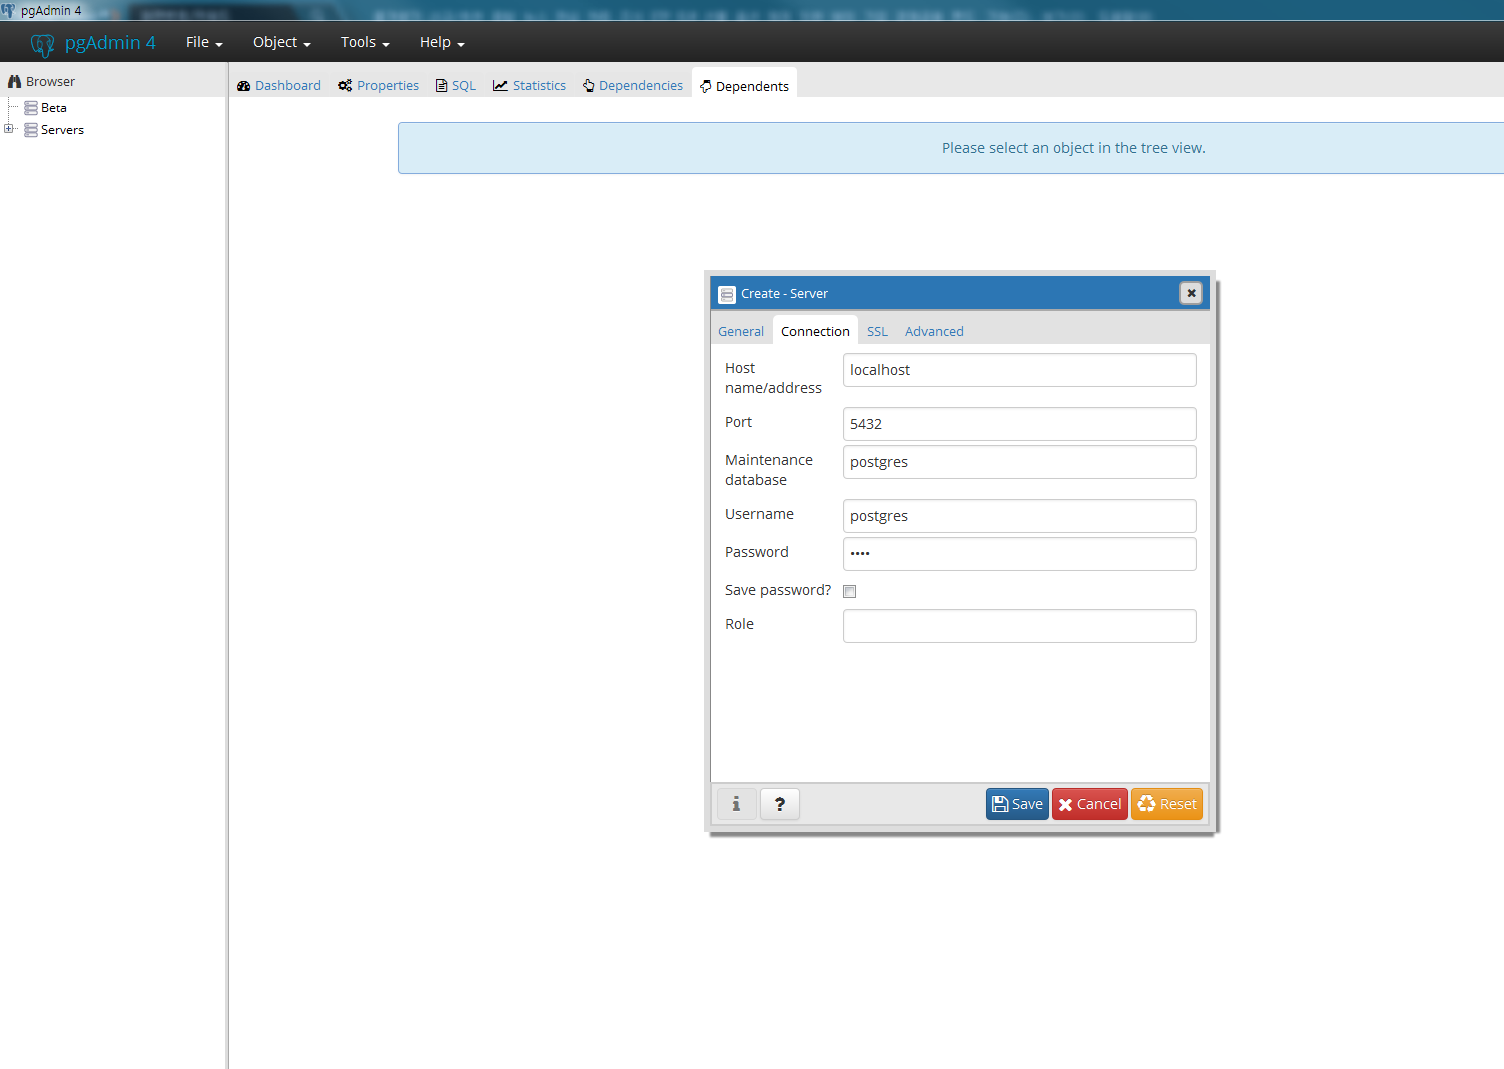Switch to the SSL tab
This screenshot has height=1069, width=1504.
tap(877, 331)
